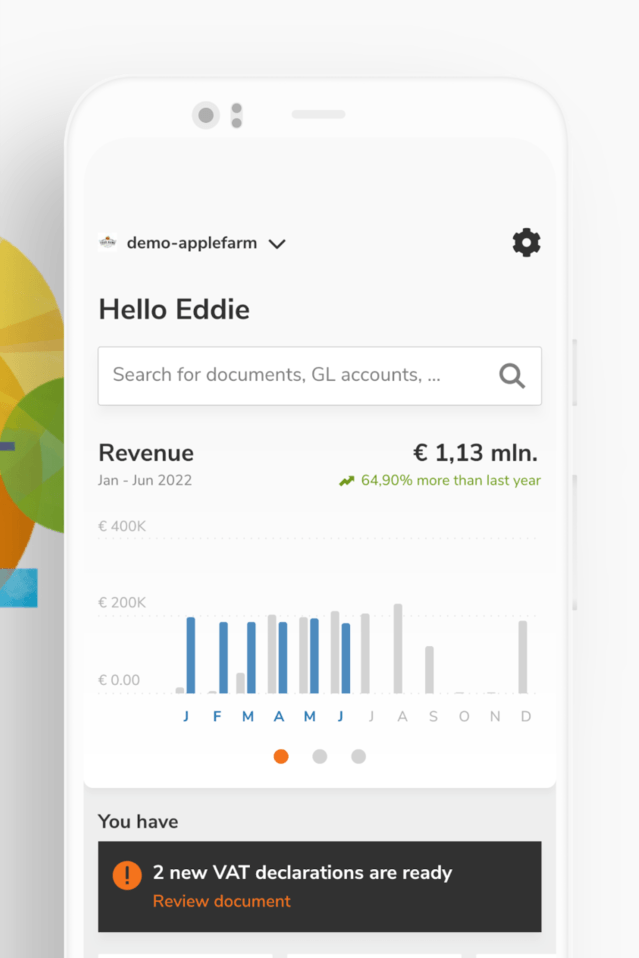Click the Revenue section heading
This screenshot has height=958, width=639.
[146, 453]
